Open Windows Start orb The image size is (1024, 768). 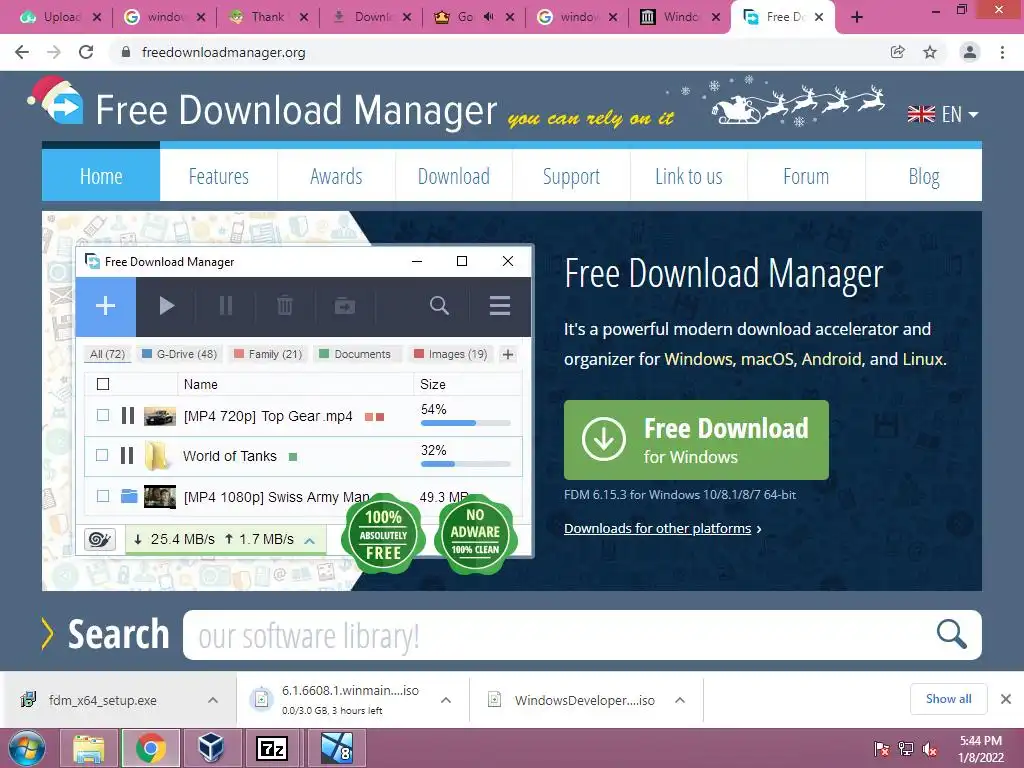pyautogui.click(x=27, y=748)
